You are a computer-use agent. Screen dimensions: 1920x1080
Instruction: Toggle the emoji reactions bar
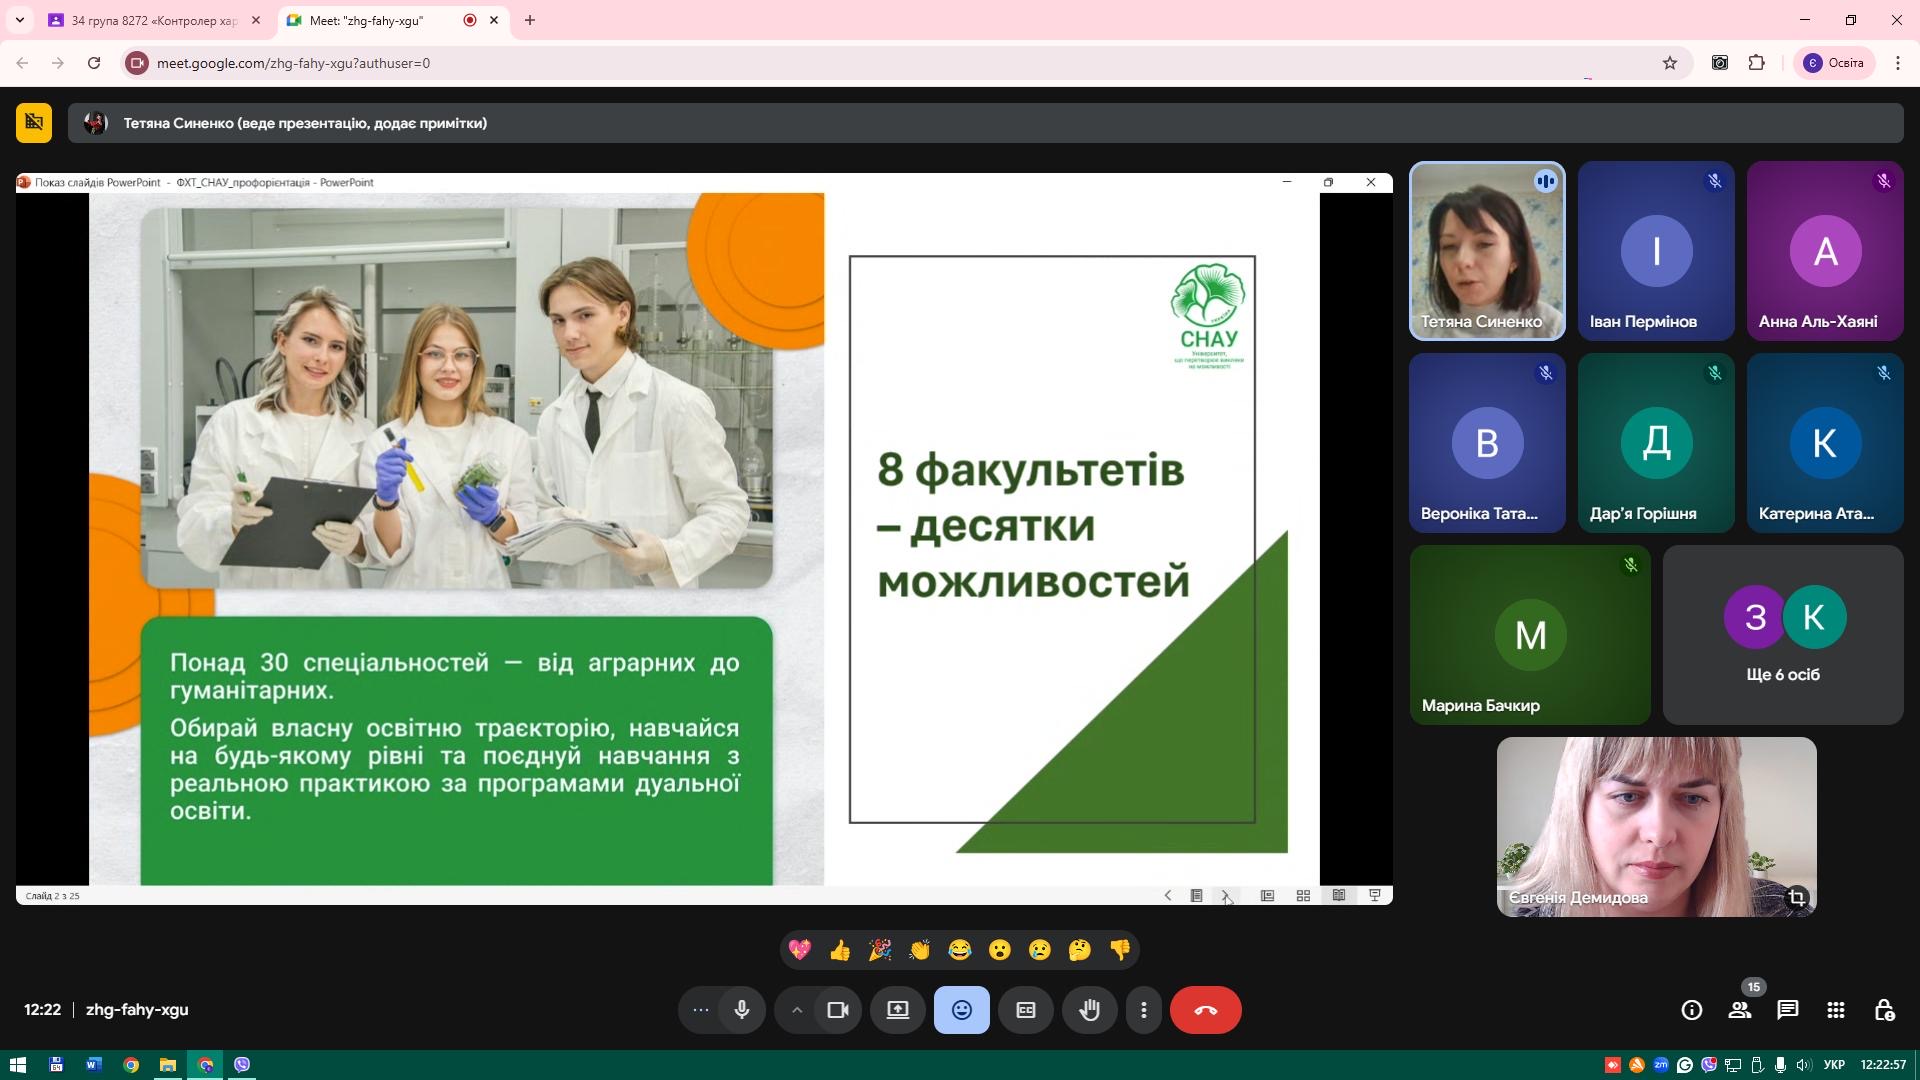pyautogui.click(x=961, y=1010)
